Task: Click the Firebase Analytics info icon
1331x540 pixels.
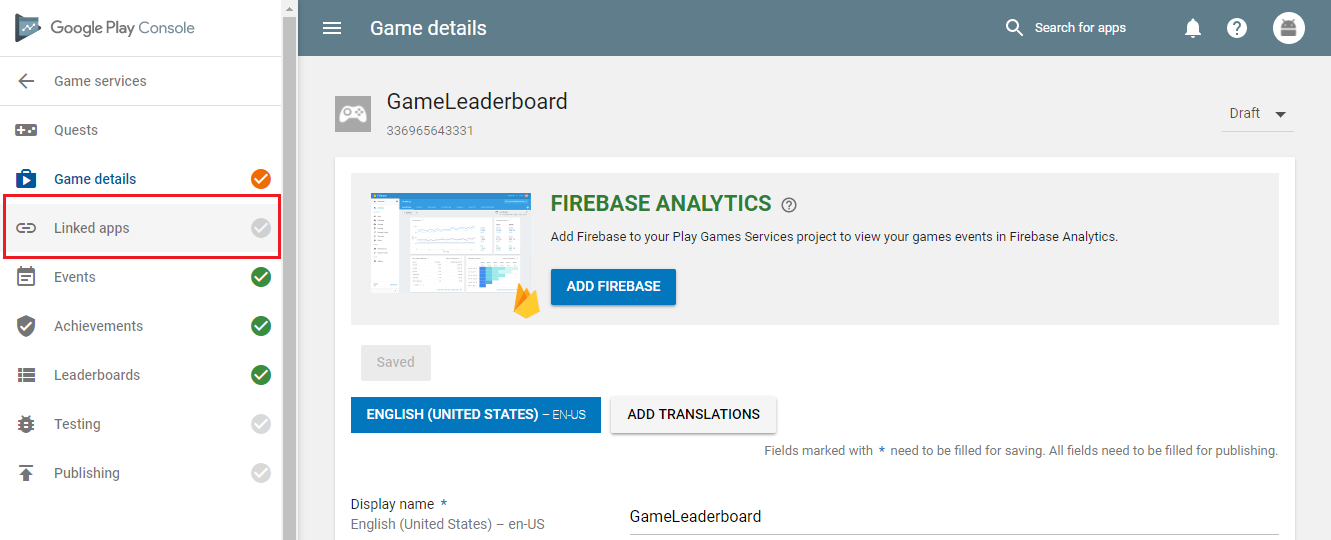Action: (789, 205)
